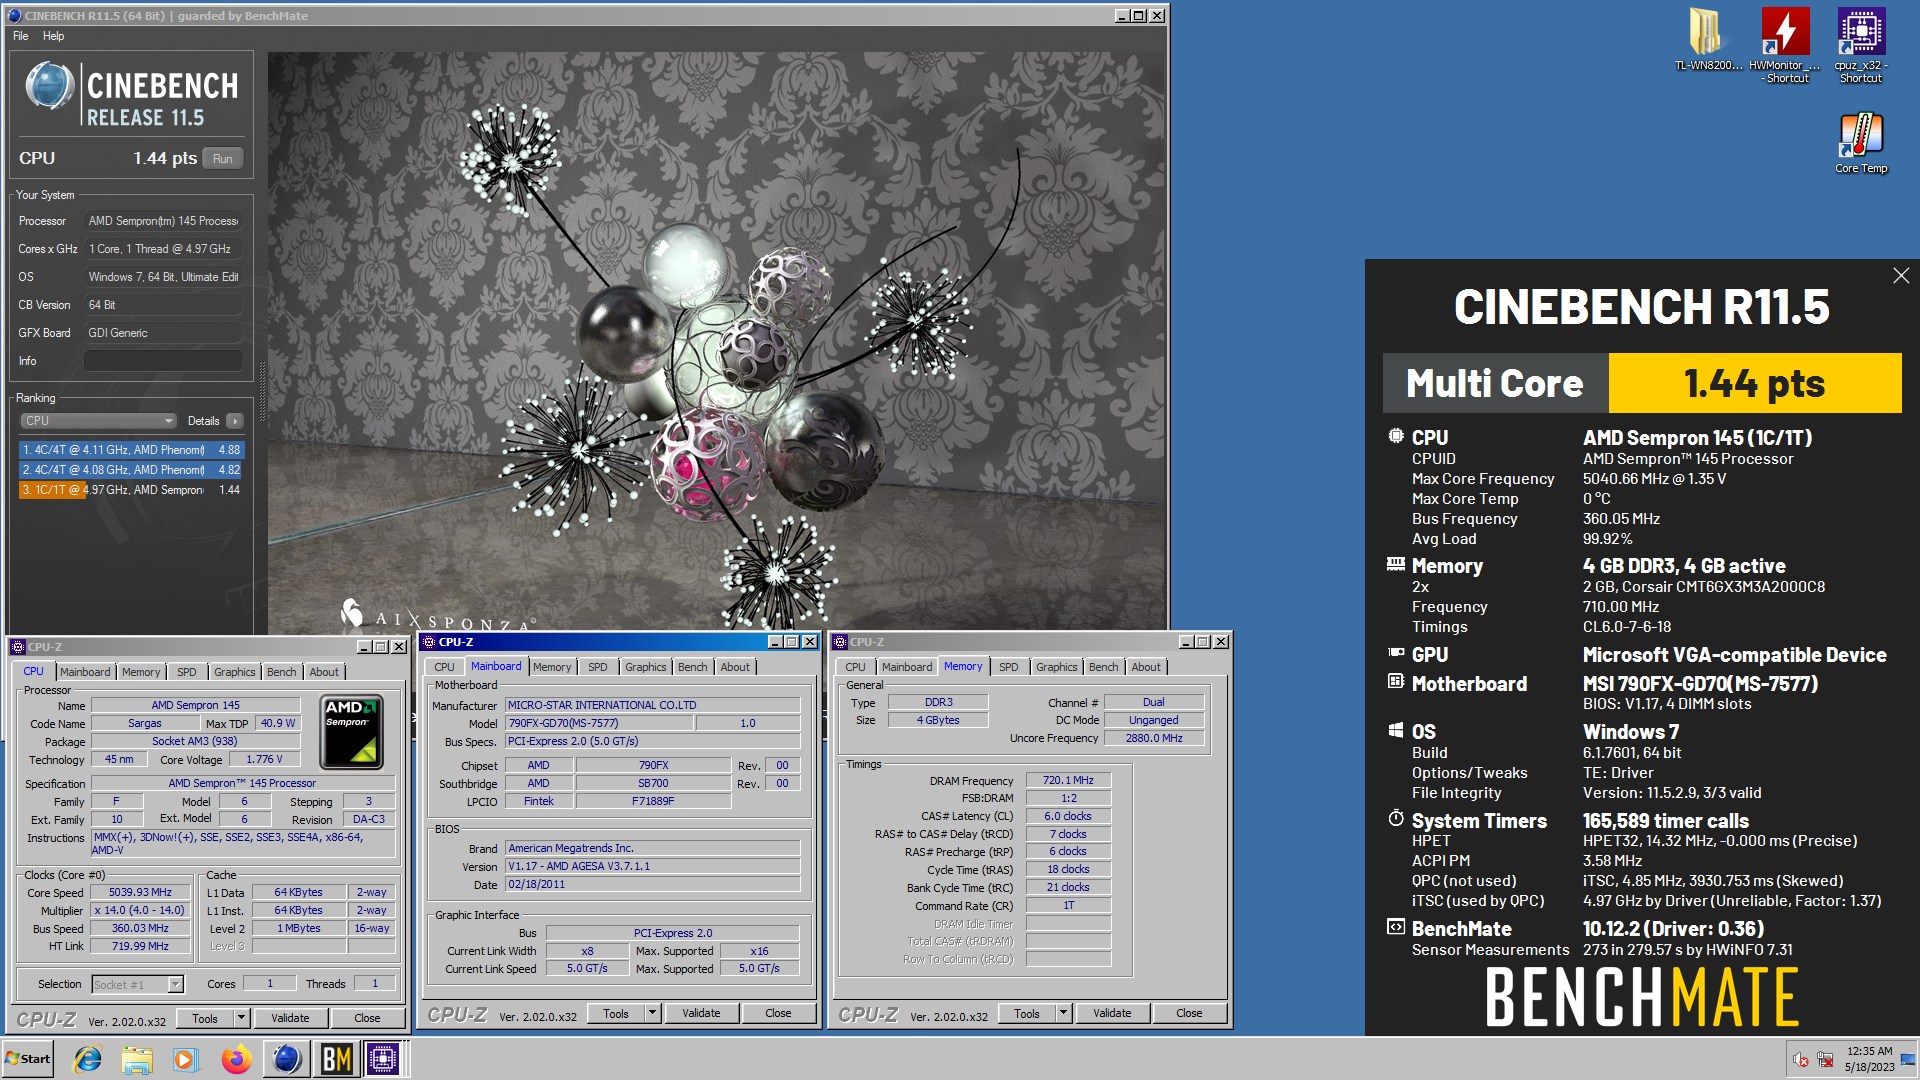Open Tools dropdown arrow in right CPU-Z

(1063, 1013)
